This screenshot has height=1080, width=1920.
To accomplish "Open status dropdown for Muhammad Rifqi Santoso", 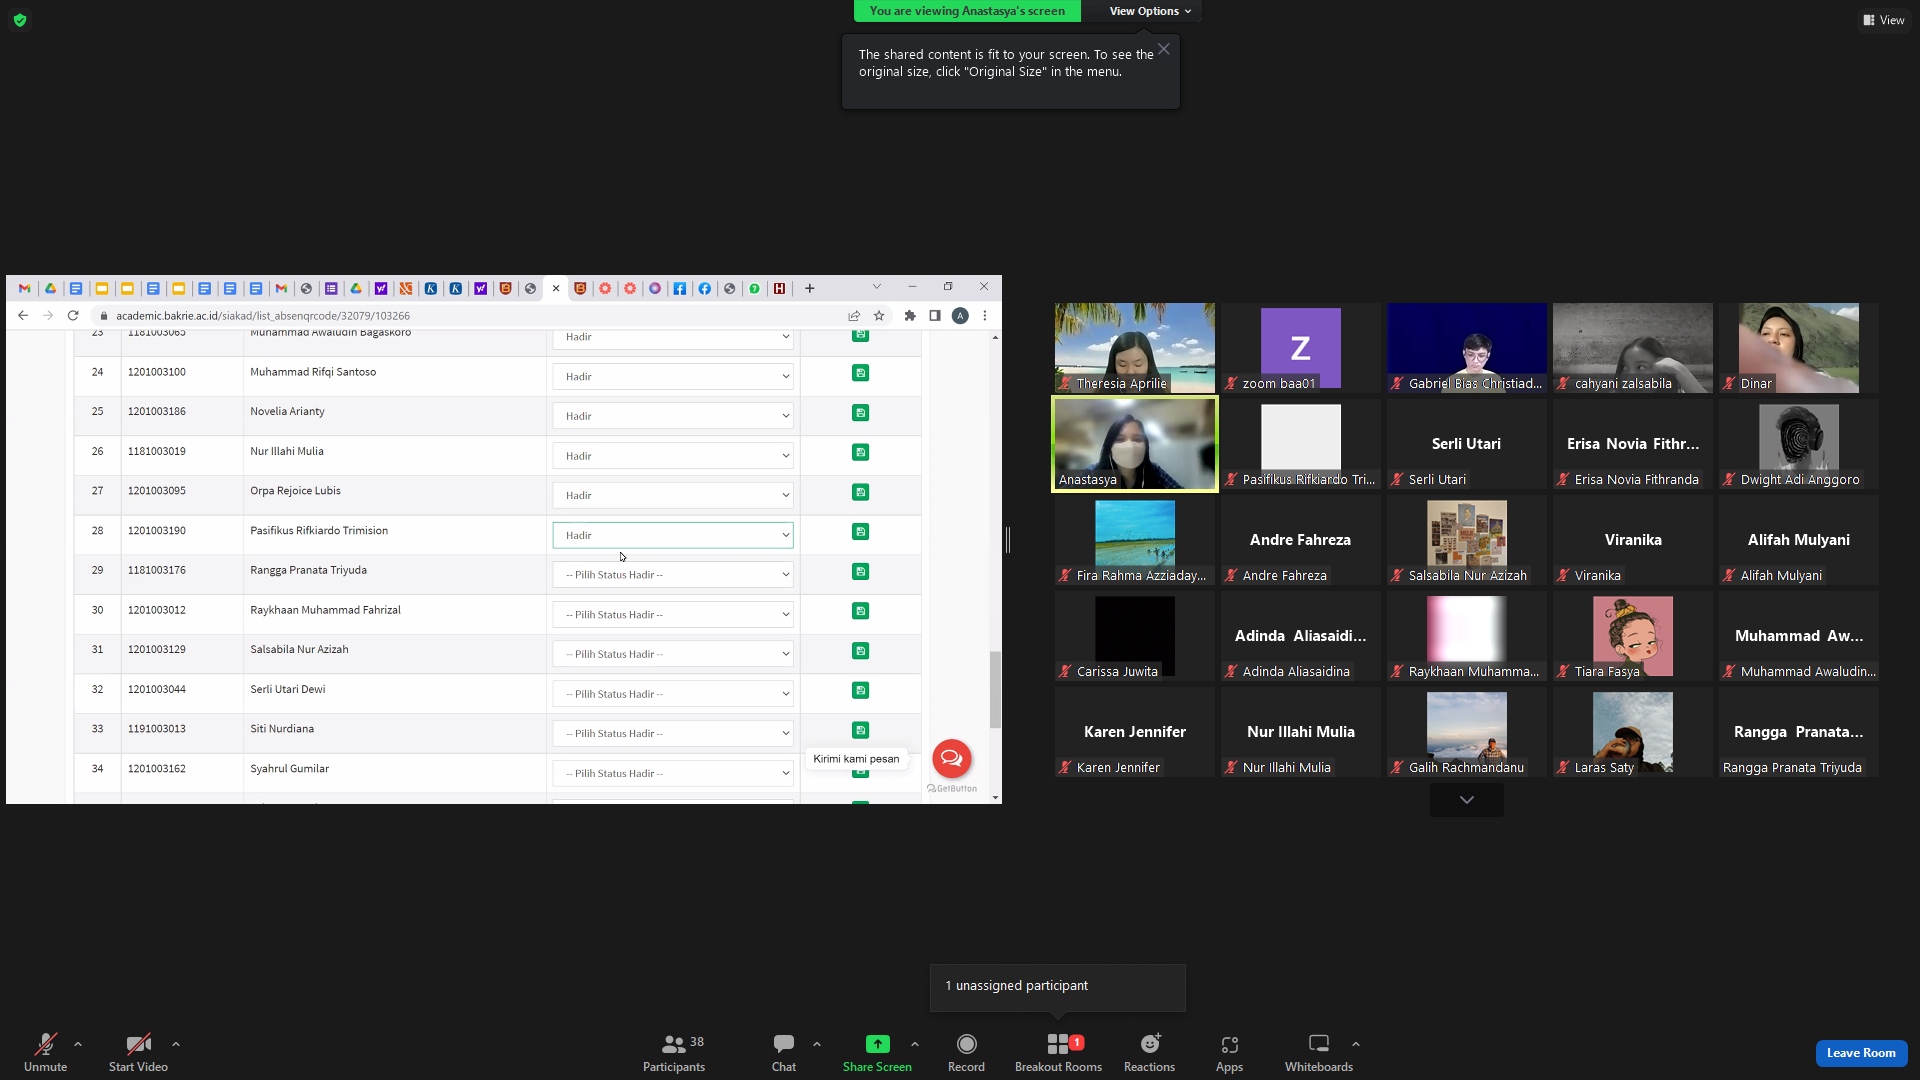I will 673,376.
